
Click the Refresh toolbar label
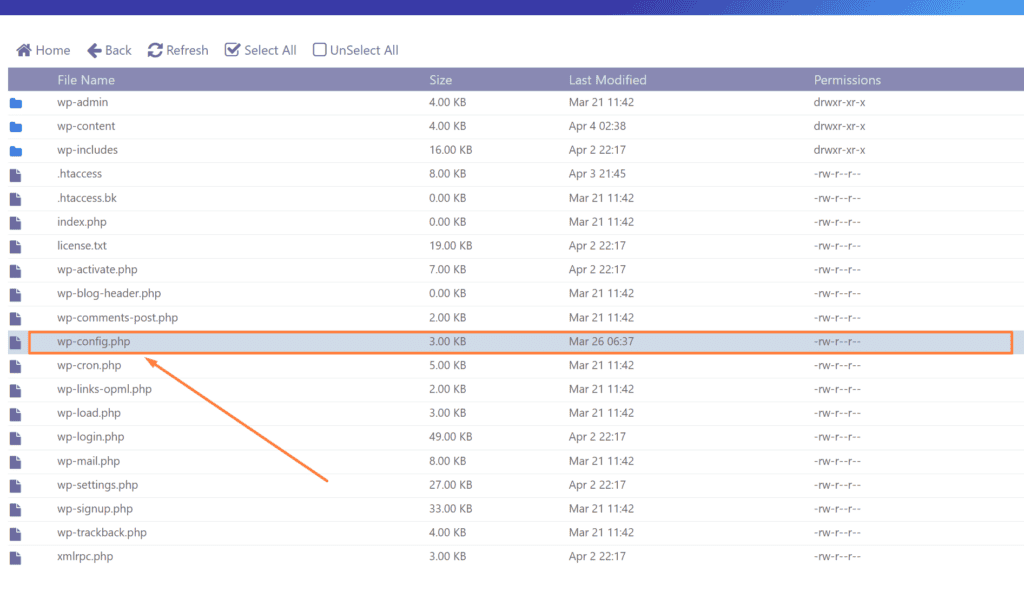[x=187, y=50]
